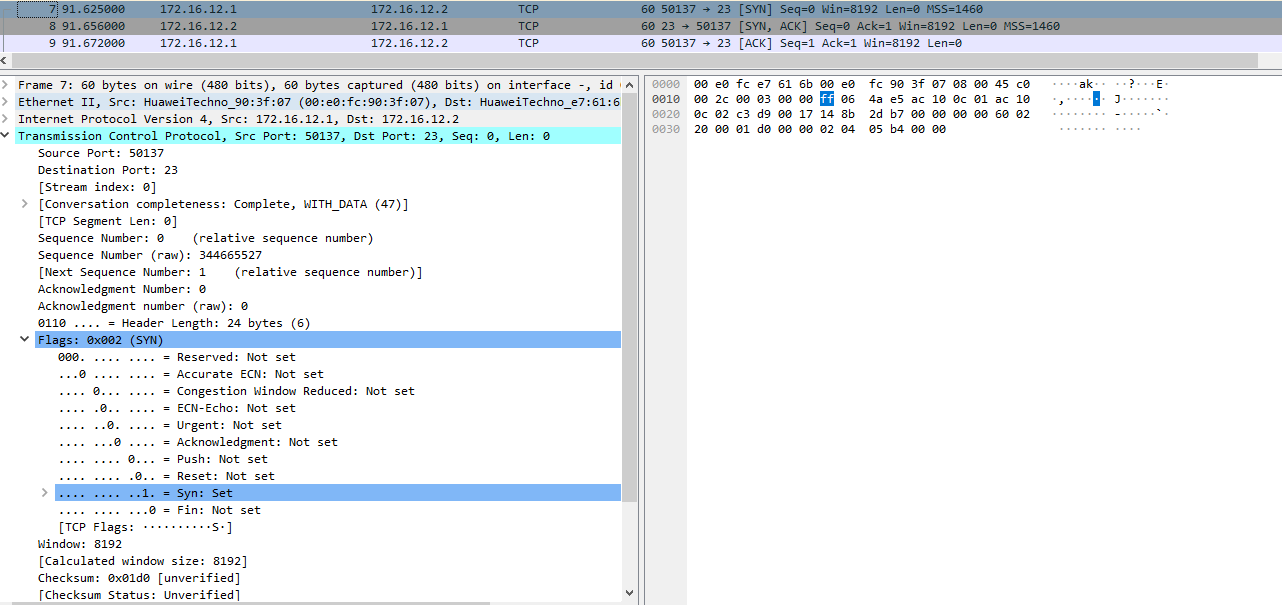Image resolution: width=1282 pixels, height=605 pixels.
Task: Select Reset: Not set flag line
Action: (166, 476)
